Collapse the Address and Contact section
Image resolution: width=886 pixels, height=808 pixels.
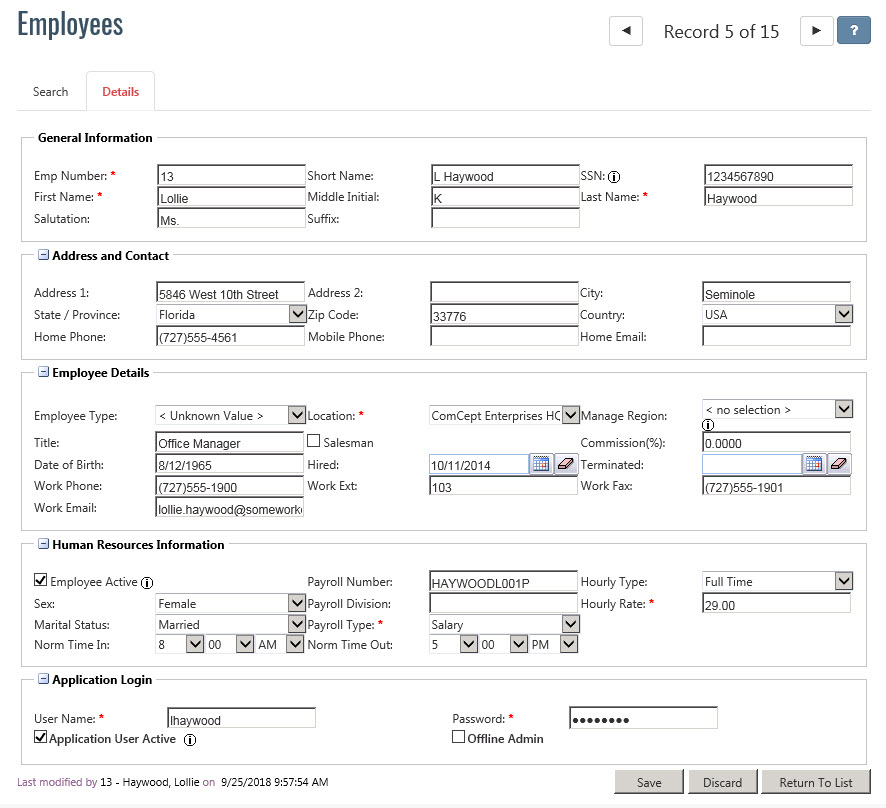pyautogui.click(x=43, y=255)
